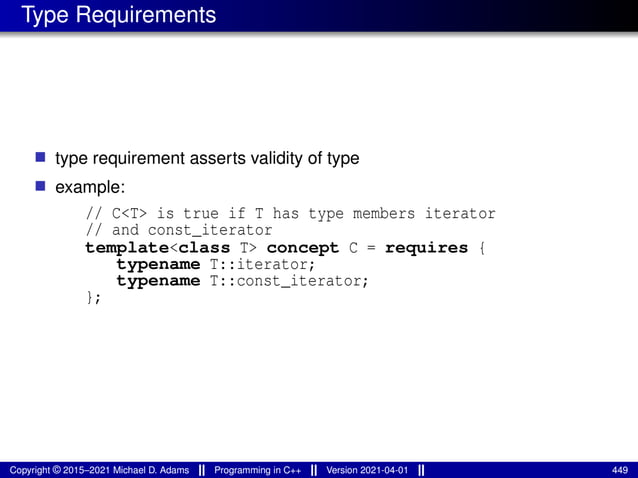Click the 'example:' bullet text
Image resolution: width=638 pixels, height=478 pixels.
click(90, 187)
